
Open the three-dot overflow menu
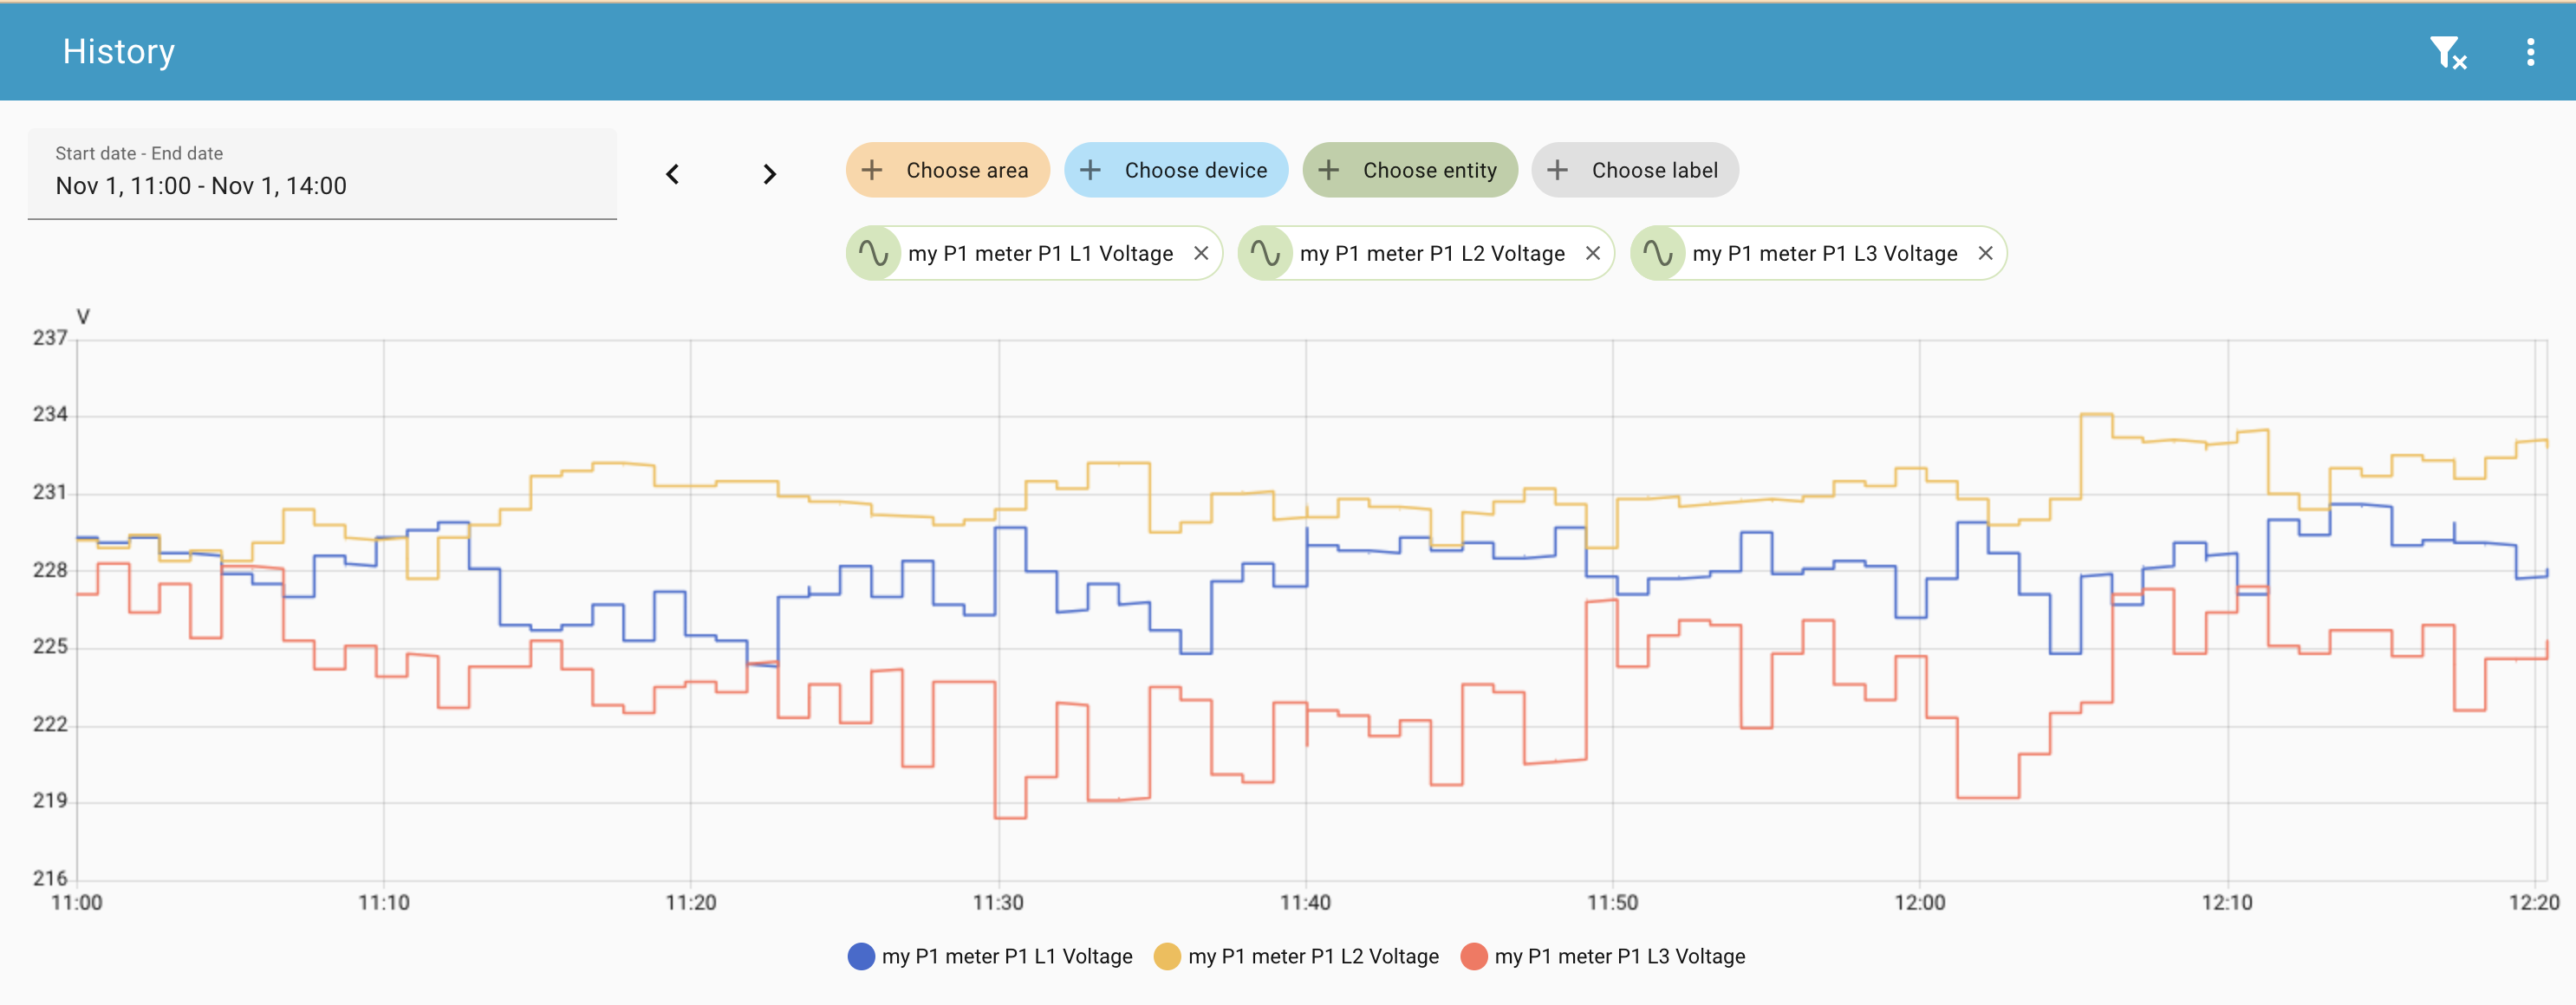[2530, 52]
